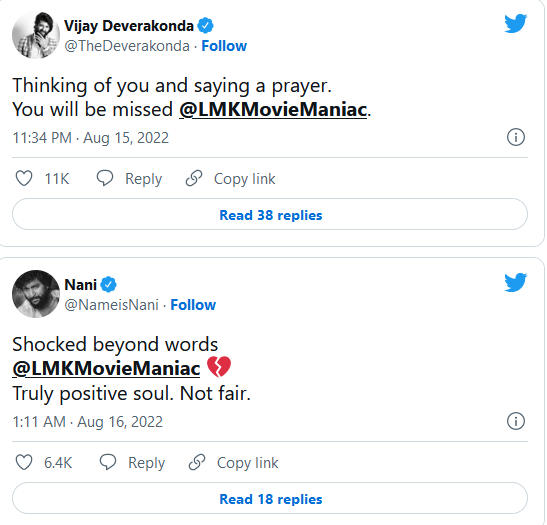The image size is (547, 525).
Task: Follow @NameisNani
Action: 193,305
